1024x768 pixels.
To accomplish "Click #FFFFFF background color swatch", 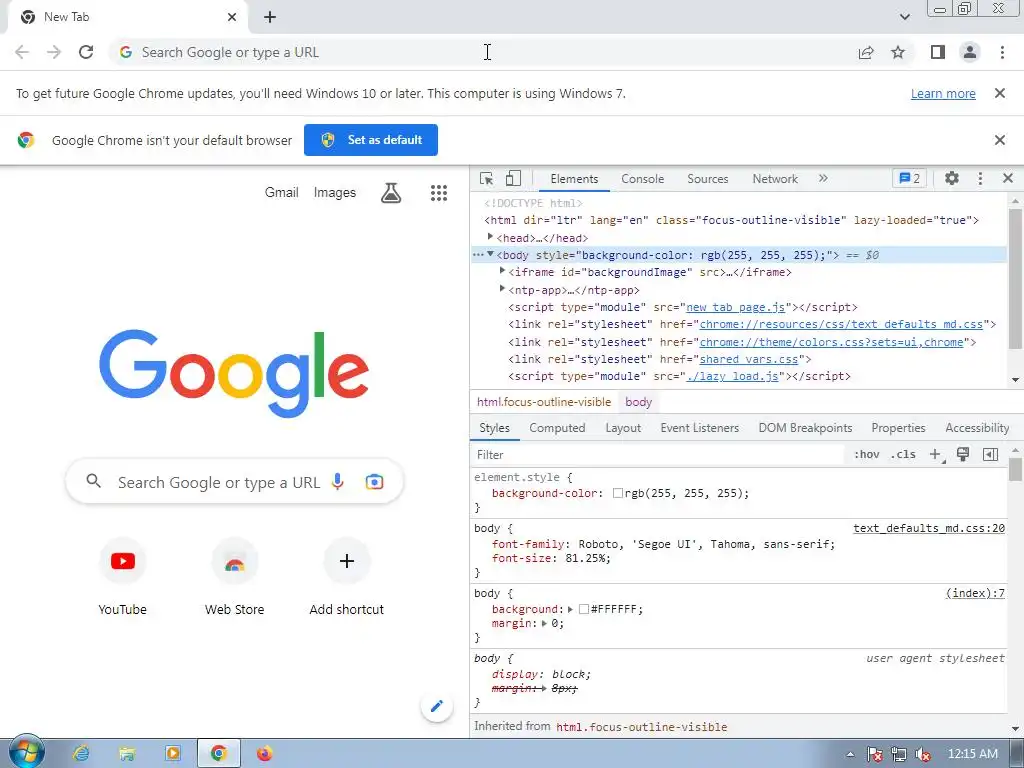I will (584, 609).
